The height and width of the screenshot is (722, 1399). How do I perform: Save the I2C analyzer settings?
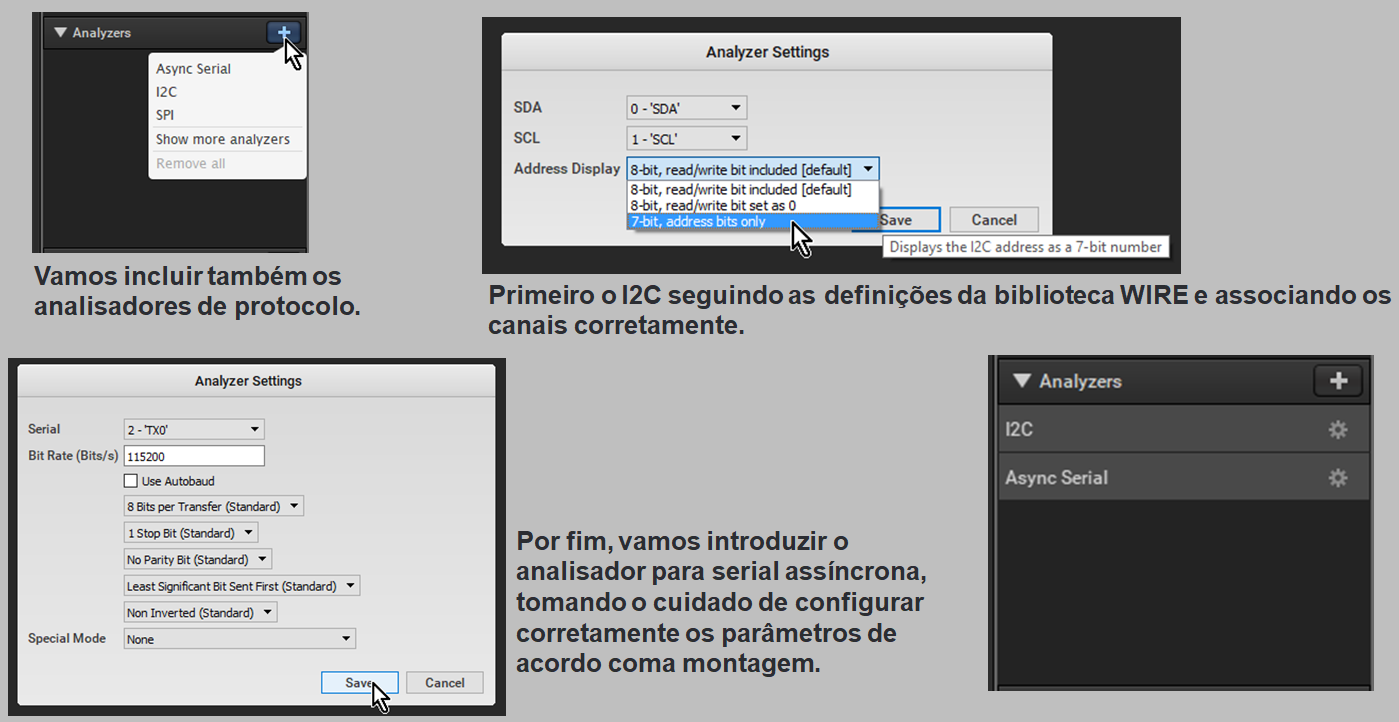coord(896,220)
